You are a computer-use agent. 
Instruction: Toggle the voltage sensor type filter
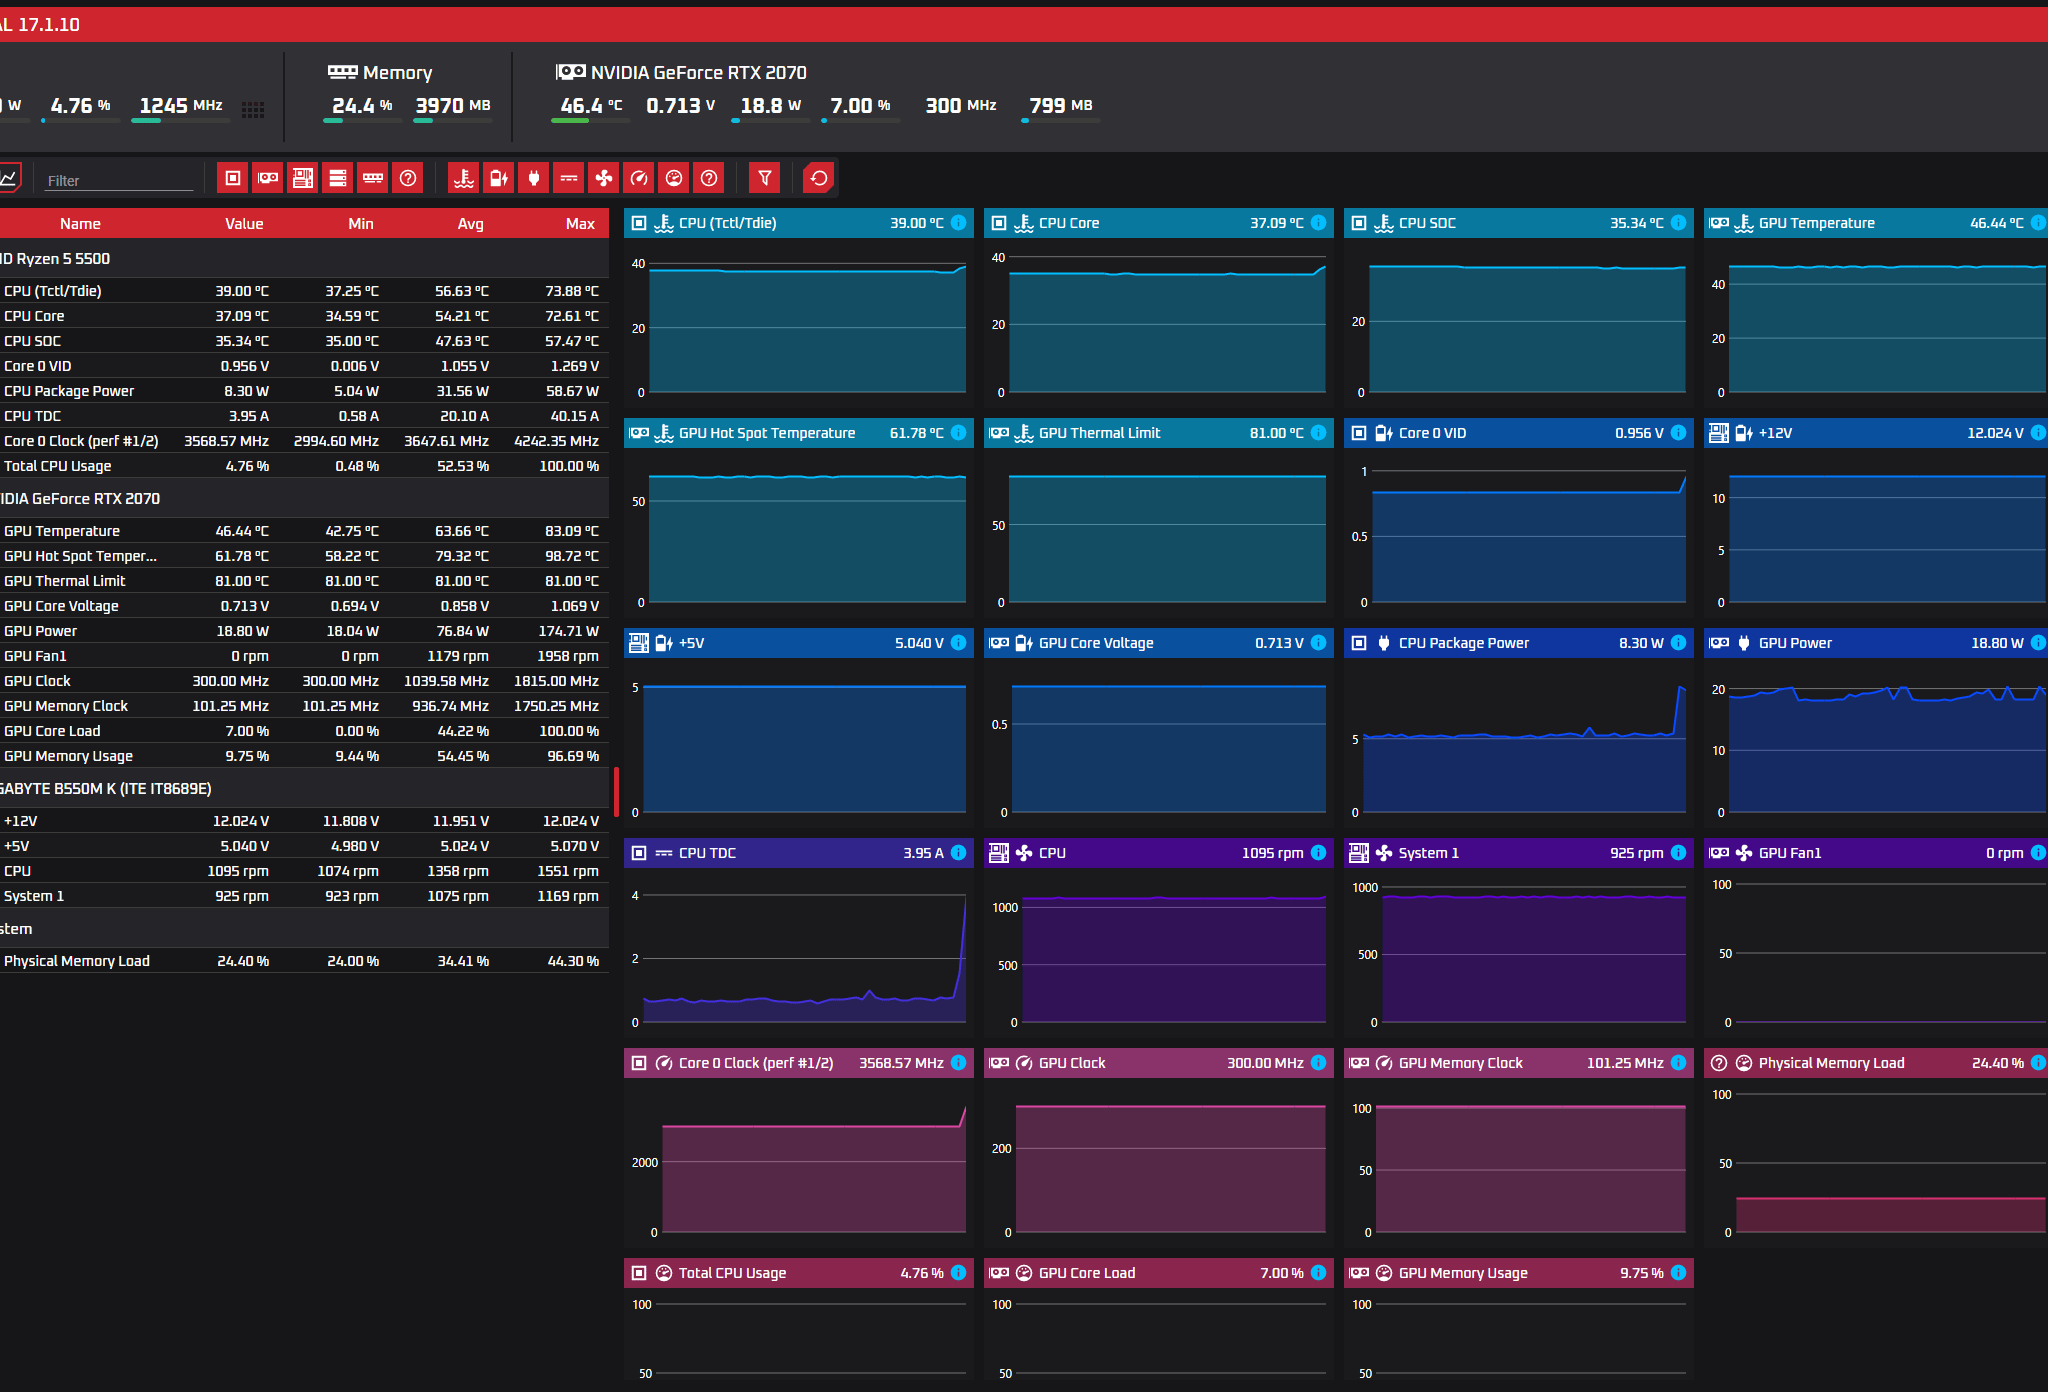tap(499, 178)
